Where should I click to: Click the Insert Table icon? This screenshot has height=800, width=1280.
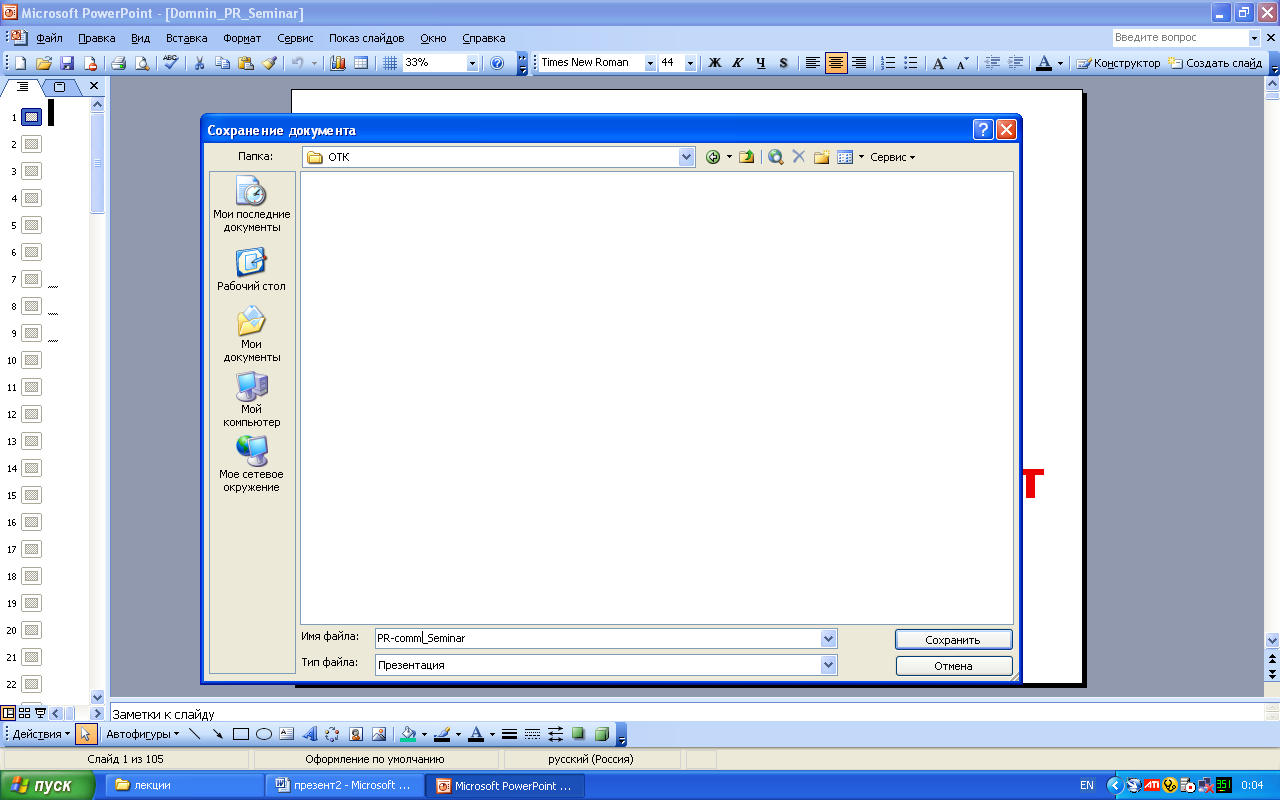(361, 63)
